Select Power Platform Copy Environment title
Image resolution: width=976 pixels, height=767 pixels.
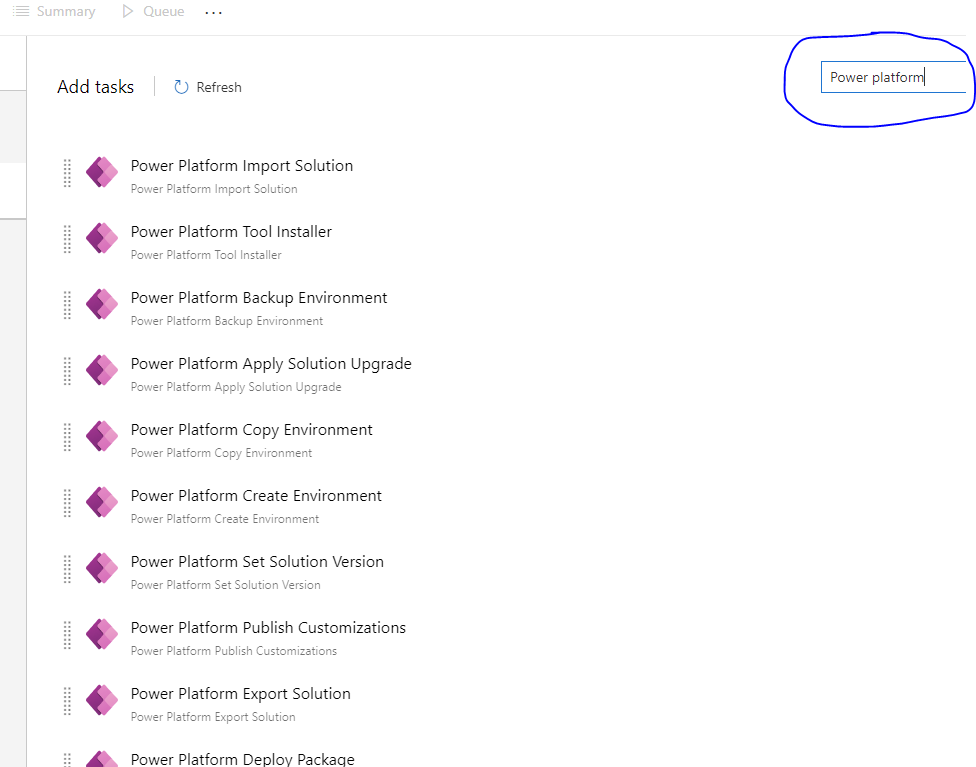[251, 430]
